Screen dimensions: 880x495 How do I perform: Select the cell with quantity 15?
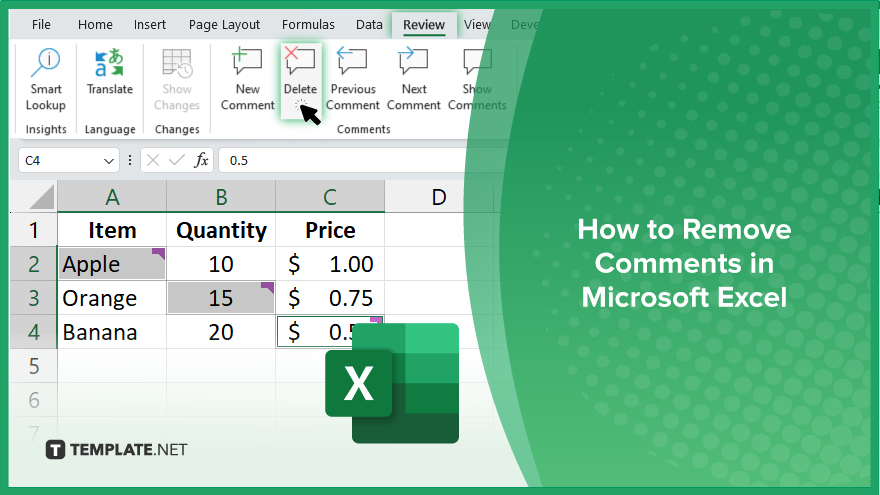tap(221, 298)
